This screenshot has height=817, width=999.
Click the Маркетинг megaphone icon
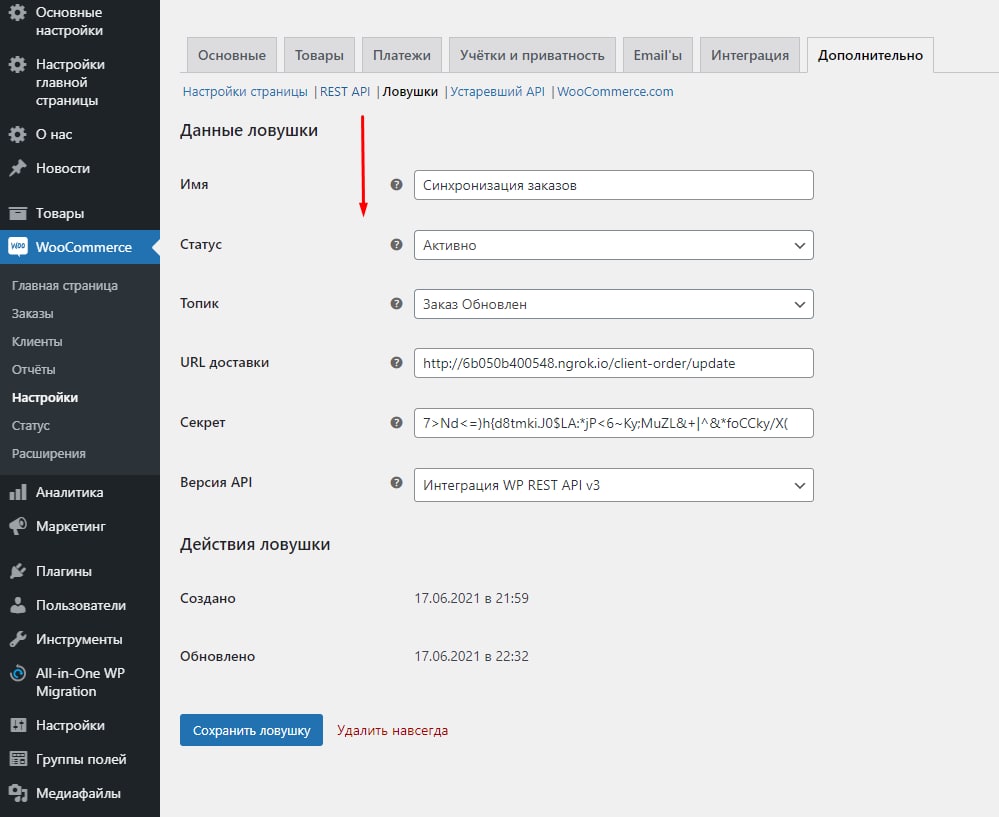point(17,526)
